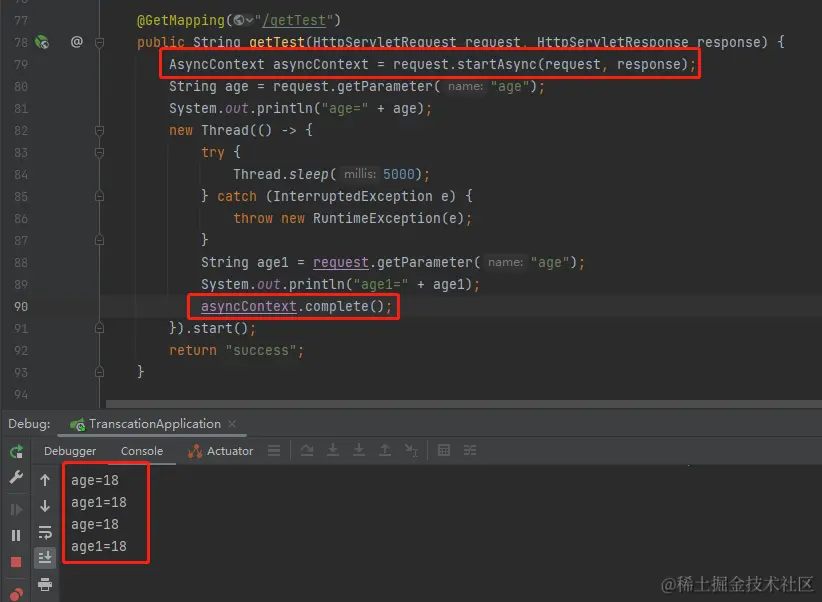822x602 pixels.
Task: Click the Resume Program icon
Action: [16, 509]
